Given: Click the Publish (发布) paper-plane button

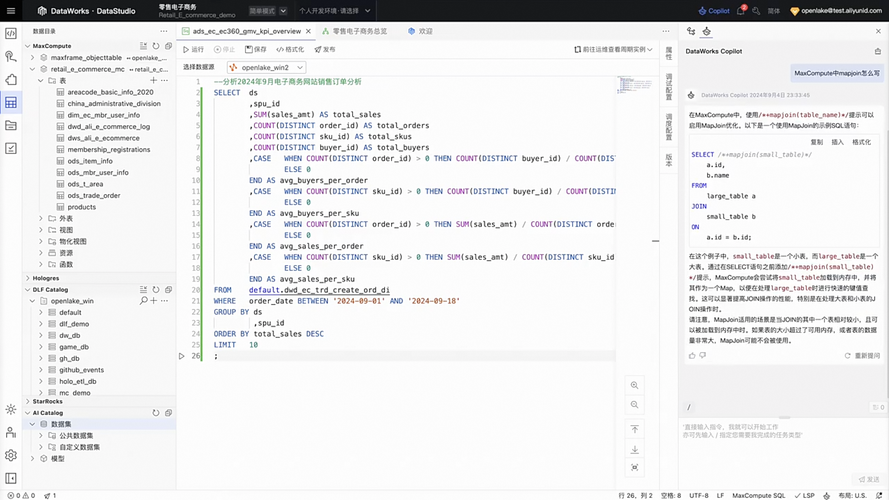Looking at the screenshot, I should (x=324, y=49).
